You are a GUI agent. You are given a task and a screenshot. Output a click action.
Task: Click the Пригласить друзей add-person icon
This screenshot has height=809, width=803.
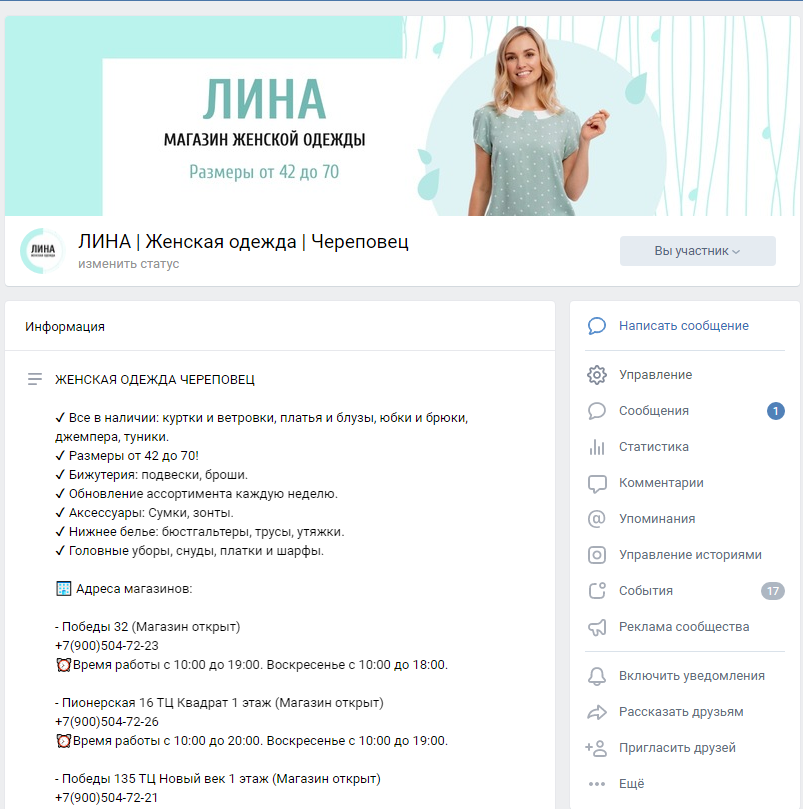tap(596, 748)
